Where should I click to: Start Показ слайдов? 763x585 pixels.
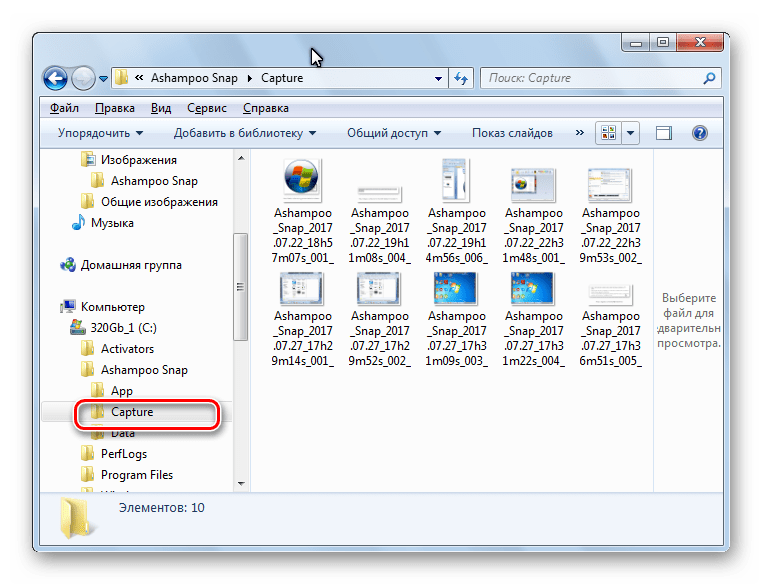tap(512, 133)
